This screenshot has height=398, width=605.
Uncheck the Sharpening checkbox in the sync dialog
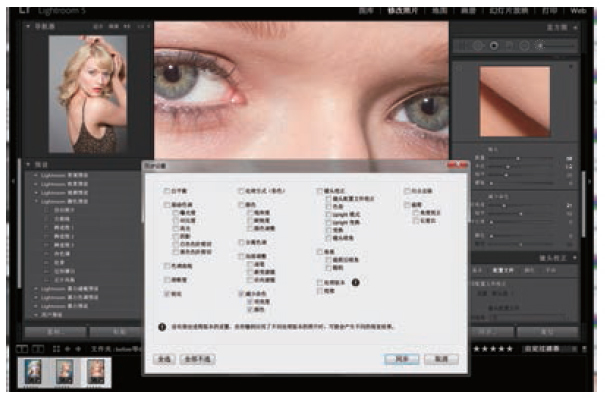coord(167,294)
